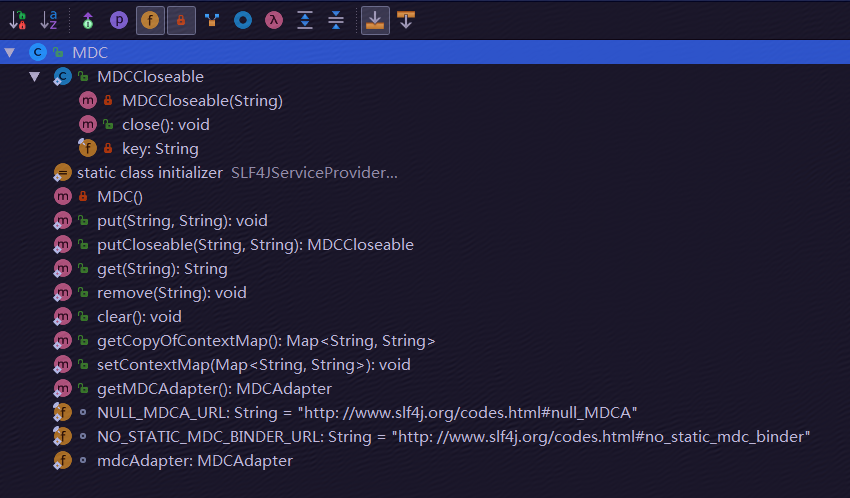Click Sort by Visibility icon

click(x=18, y=21)
